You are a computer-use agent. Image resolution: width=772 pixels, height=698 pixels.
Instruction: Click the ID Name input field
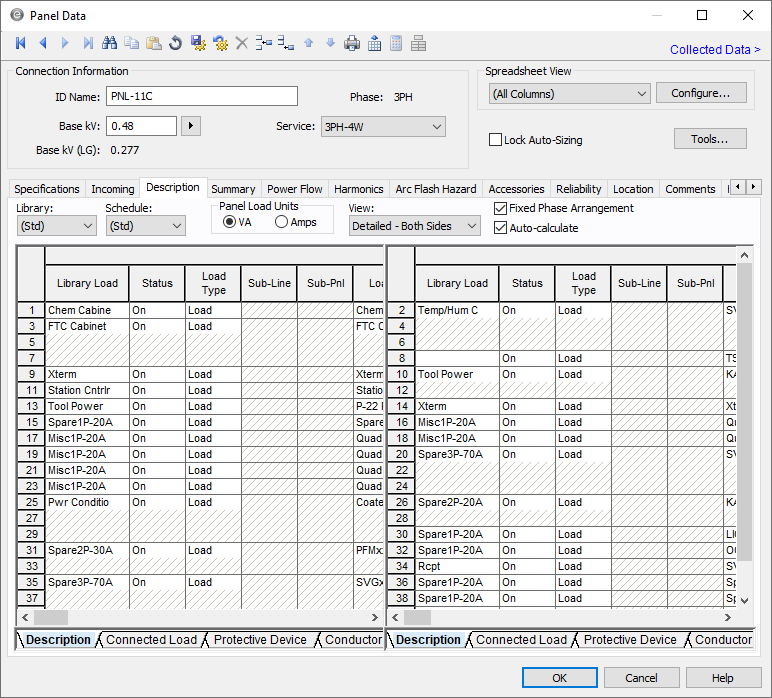[202, 96]
